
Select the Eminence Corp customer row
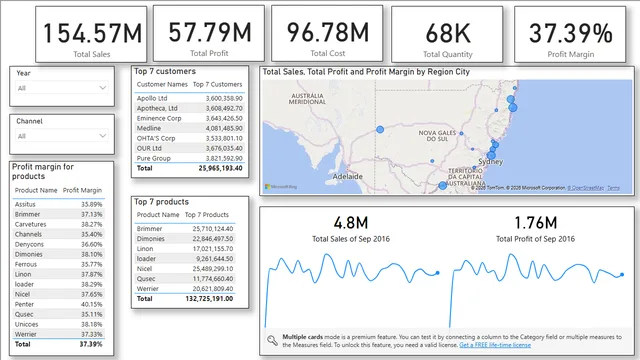coord(189,118)
